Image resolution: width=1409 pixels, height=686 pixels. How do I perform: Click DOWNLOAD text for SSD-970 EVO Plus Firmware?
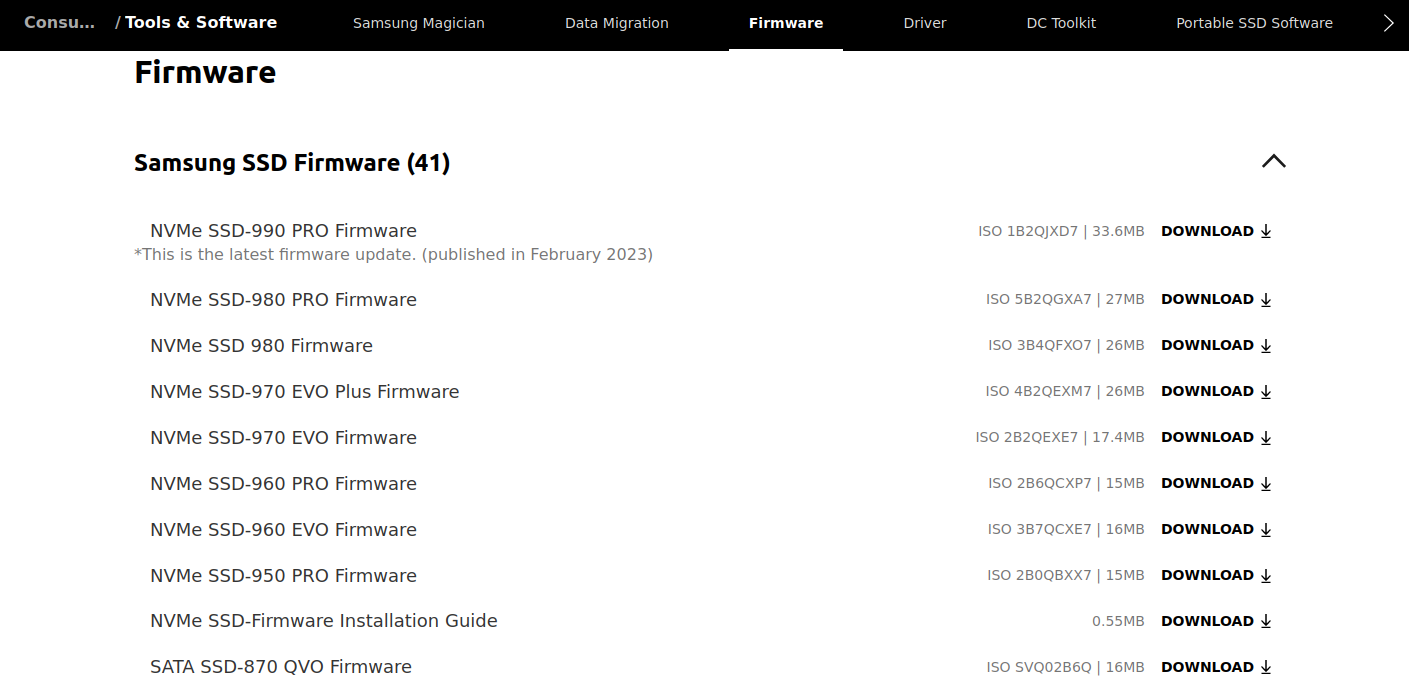1207,391
